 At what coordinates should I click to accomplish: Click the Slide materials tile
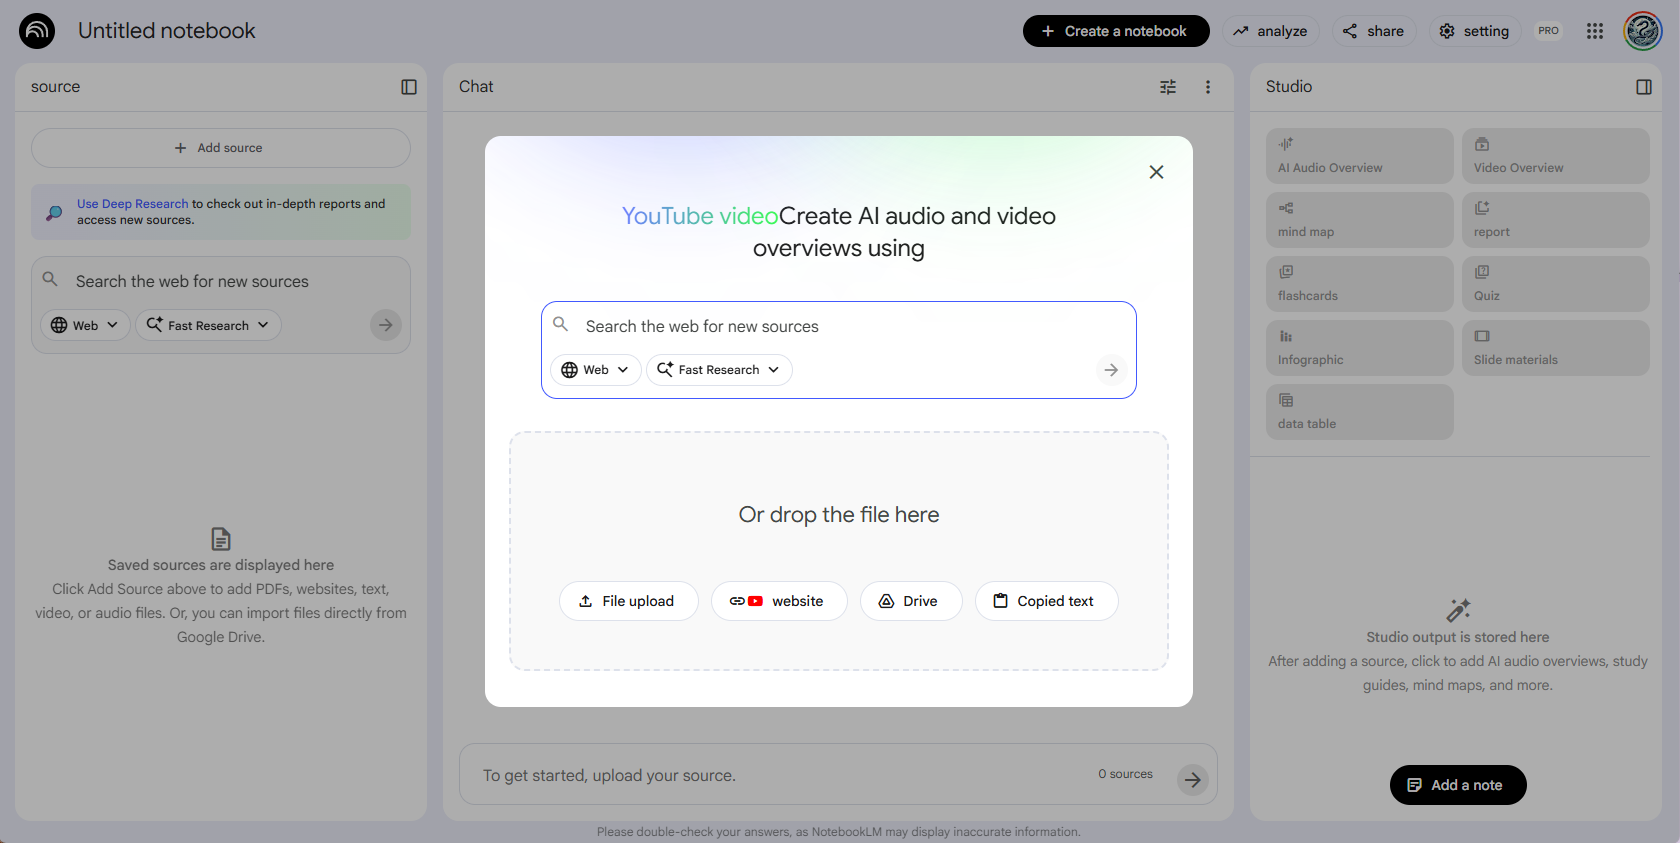[x=1555, y=348]
